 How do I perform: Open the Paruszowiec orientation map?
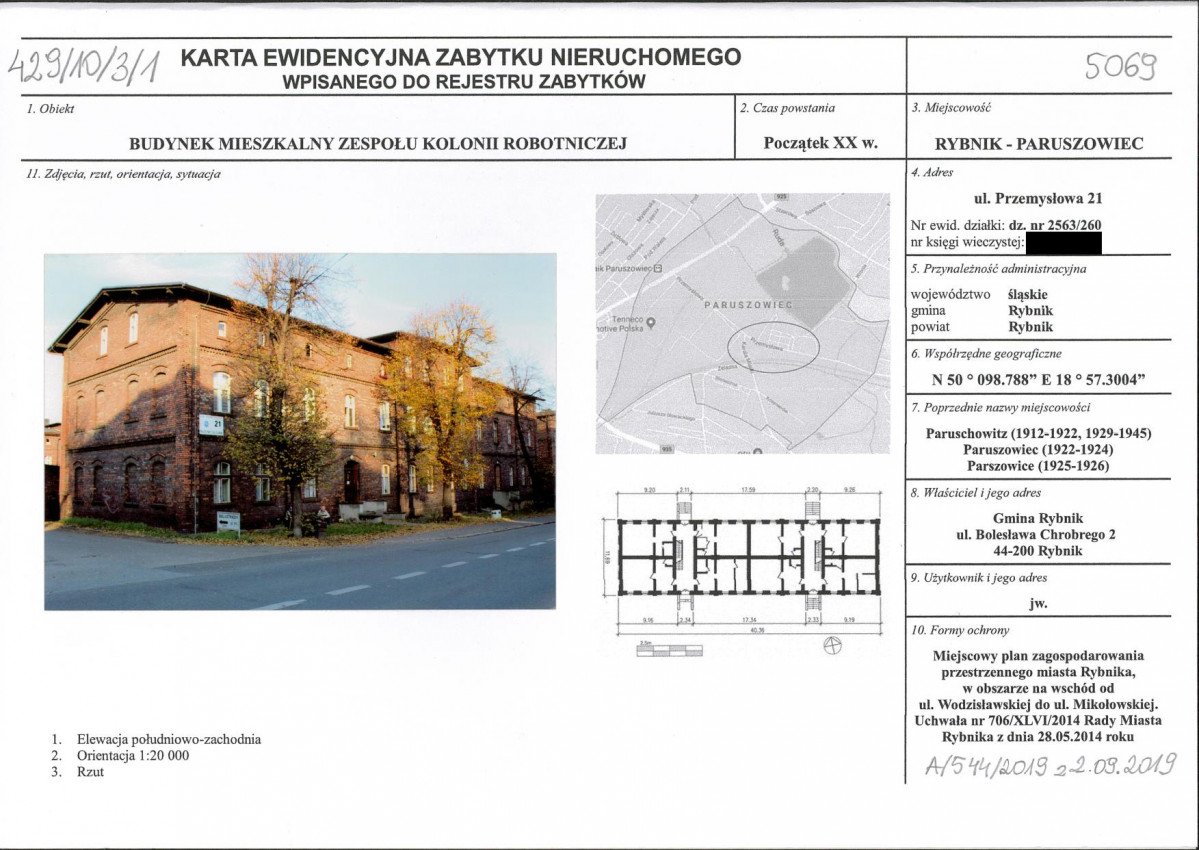tap(742, 323)
